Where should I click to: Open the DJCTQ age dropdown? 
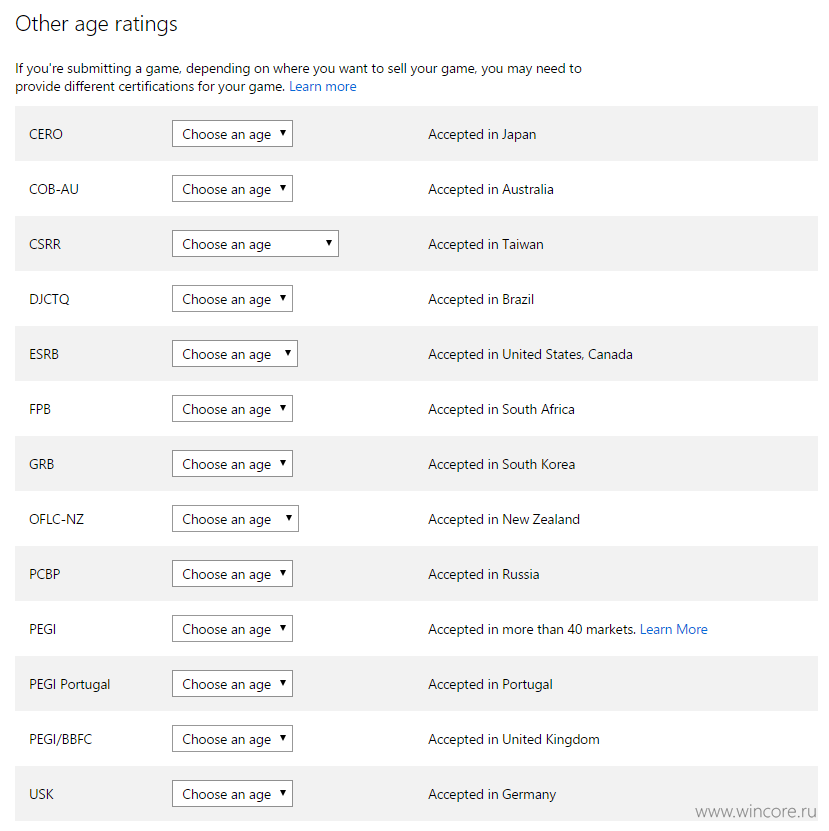[232, 299]
